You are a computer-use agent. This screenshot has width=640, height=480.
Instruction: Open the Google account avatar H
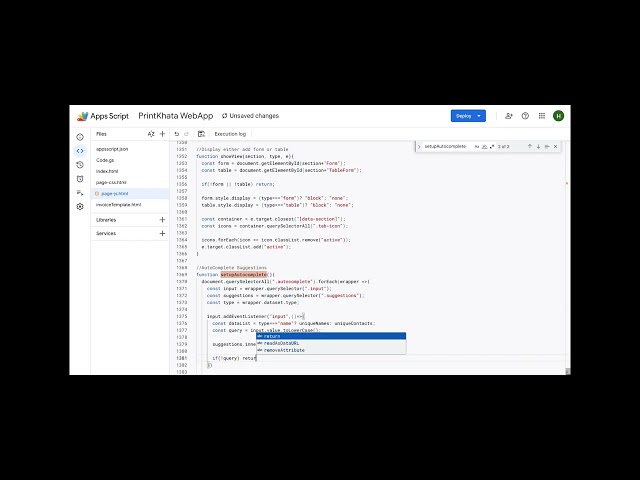pos(558,116)
